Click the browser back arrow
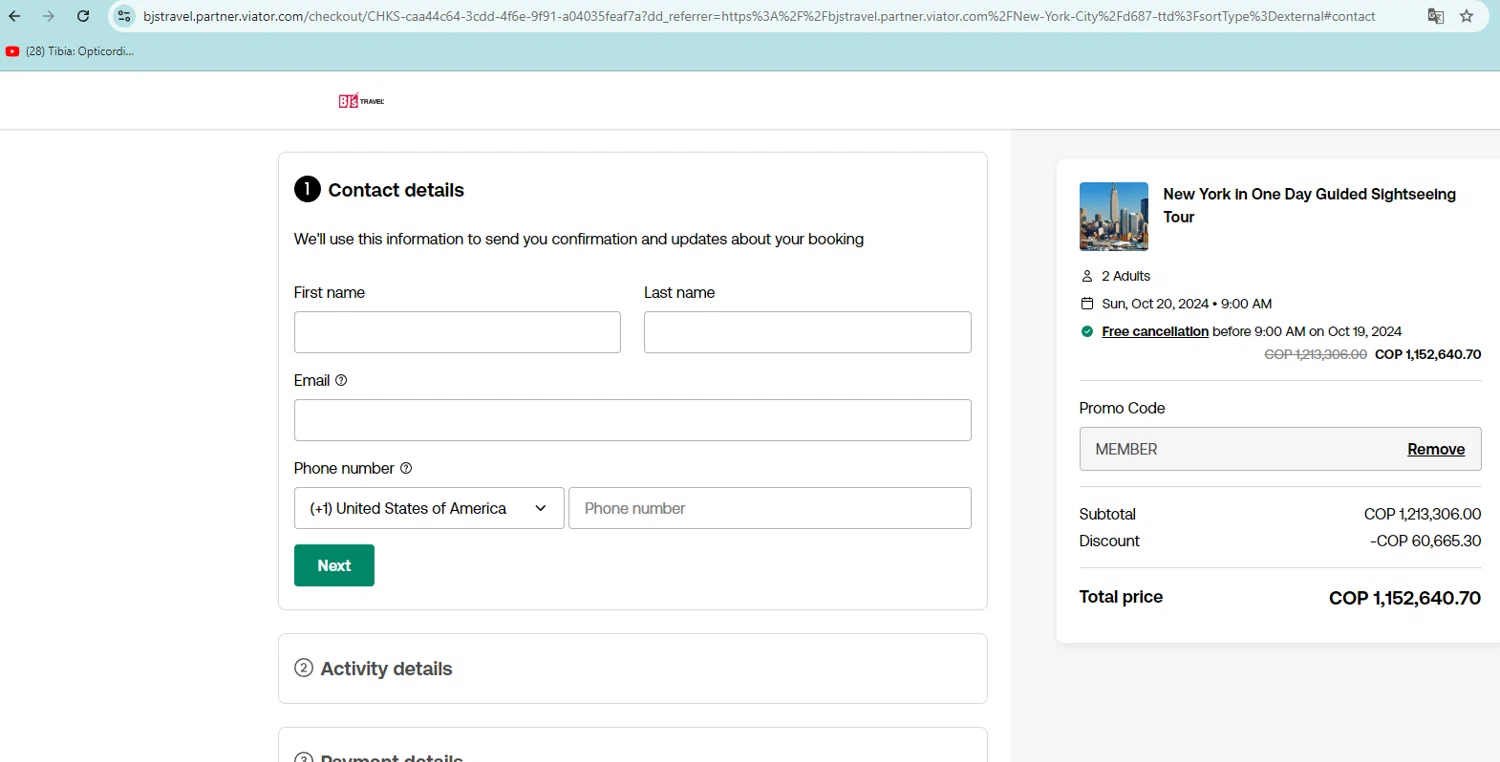The image size is (1500, 762). click(x=15, y=16)
